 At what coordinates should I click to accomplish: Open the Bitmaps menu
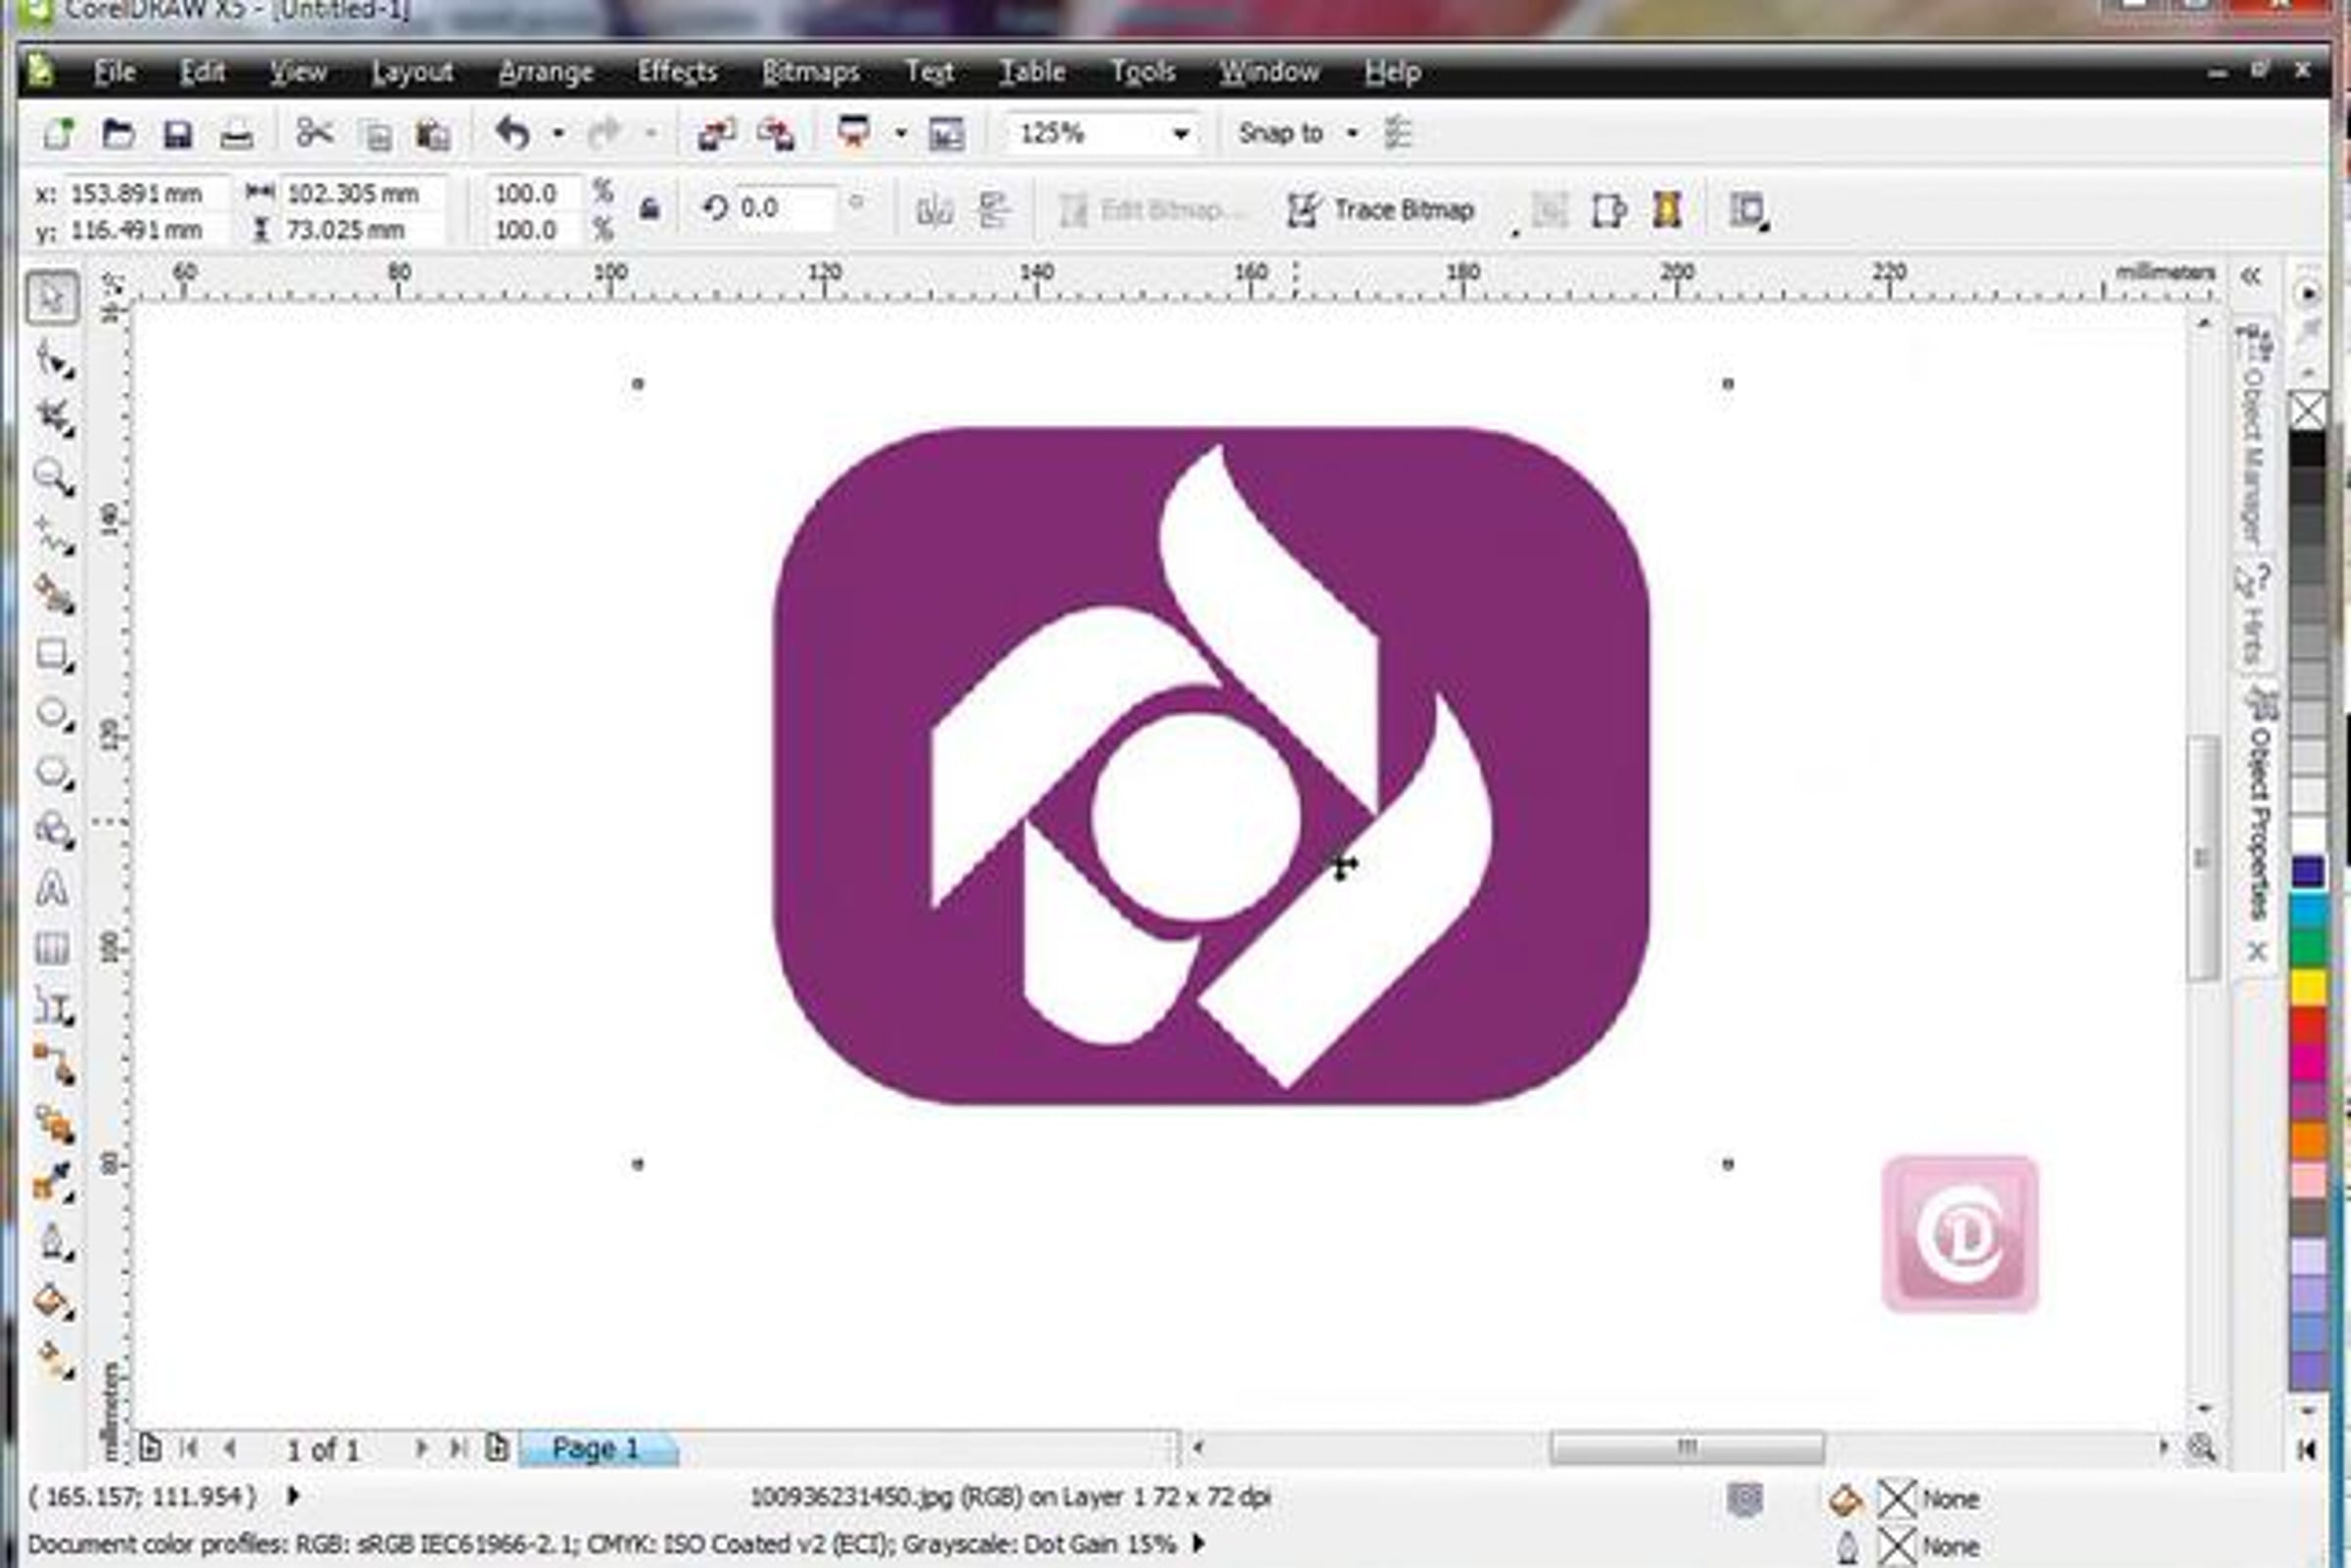tap(811, 72)
